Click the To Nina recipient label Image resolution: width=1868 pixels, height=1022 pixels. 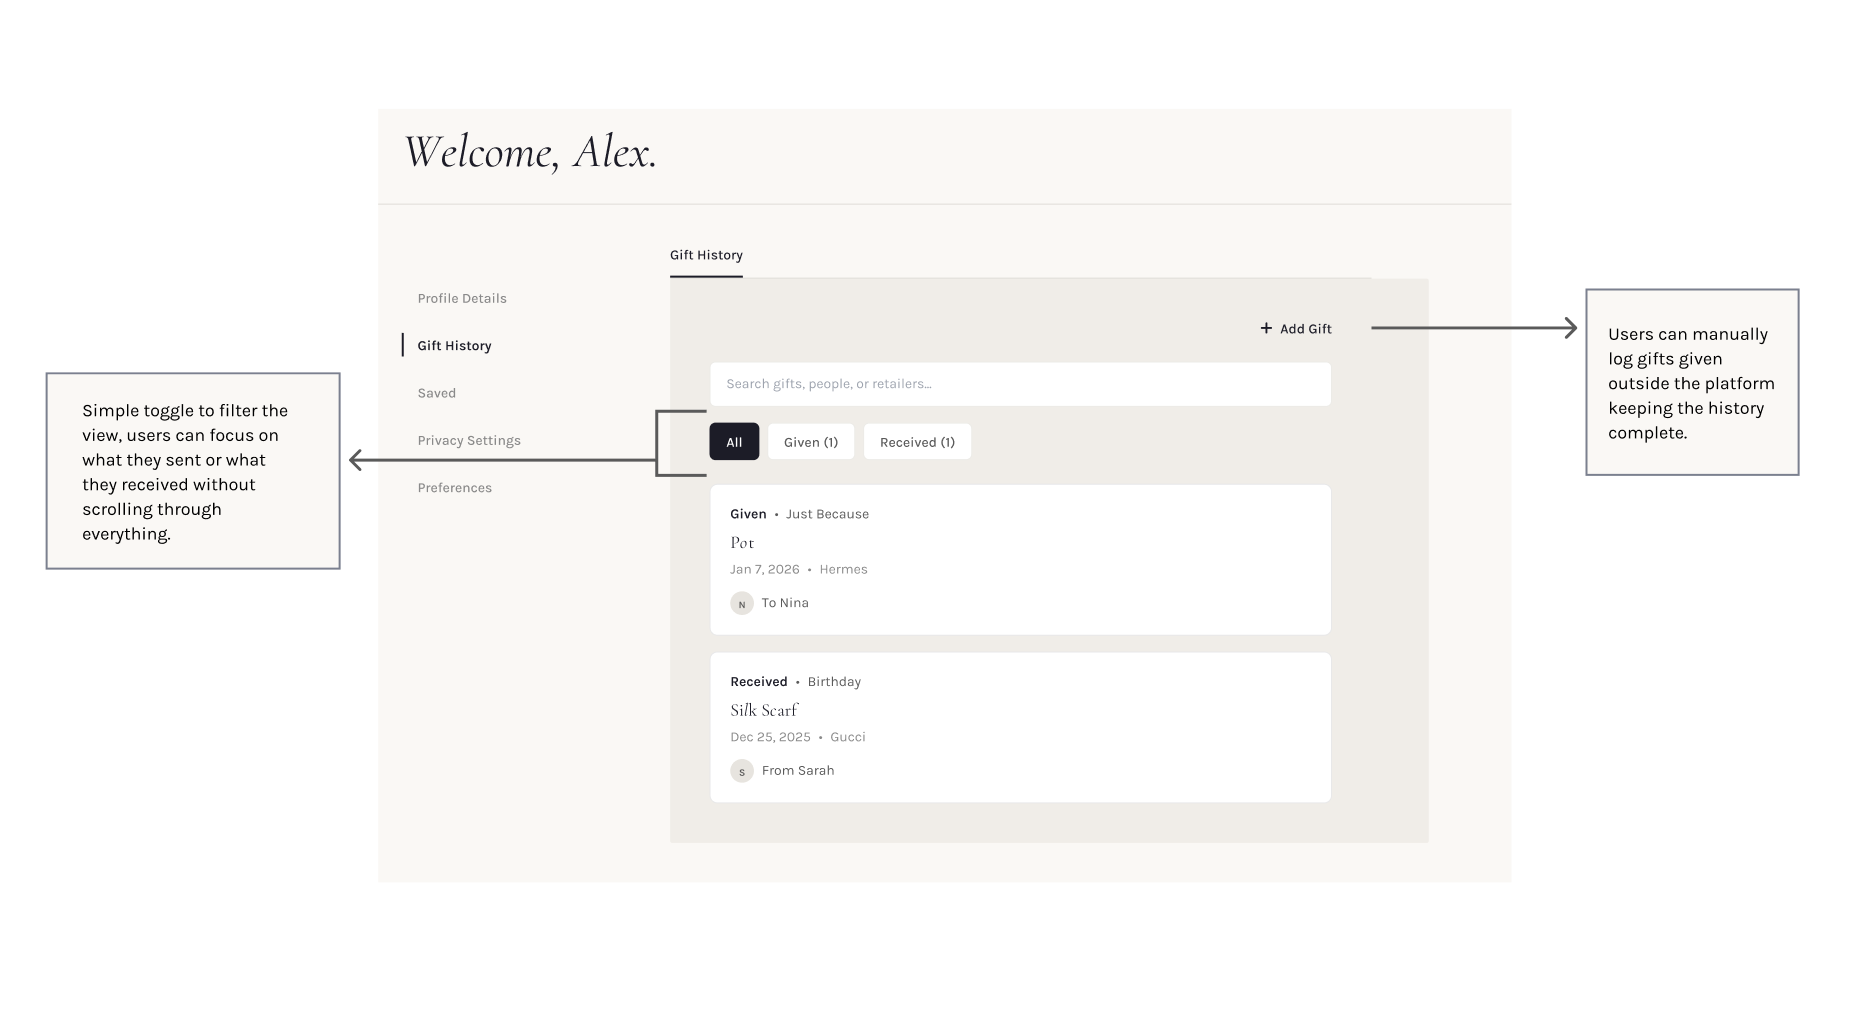pos(785,603)
